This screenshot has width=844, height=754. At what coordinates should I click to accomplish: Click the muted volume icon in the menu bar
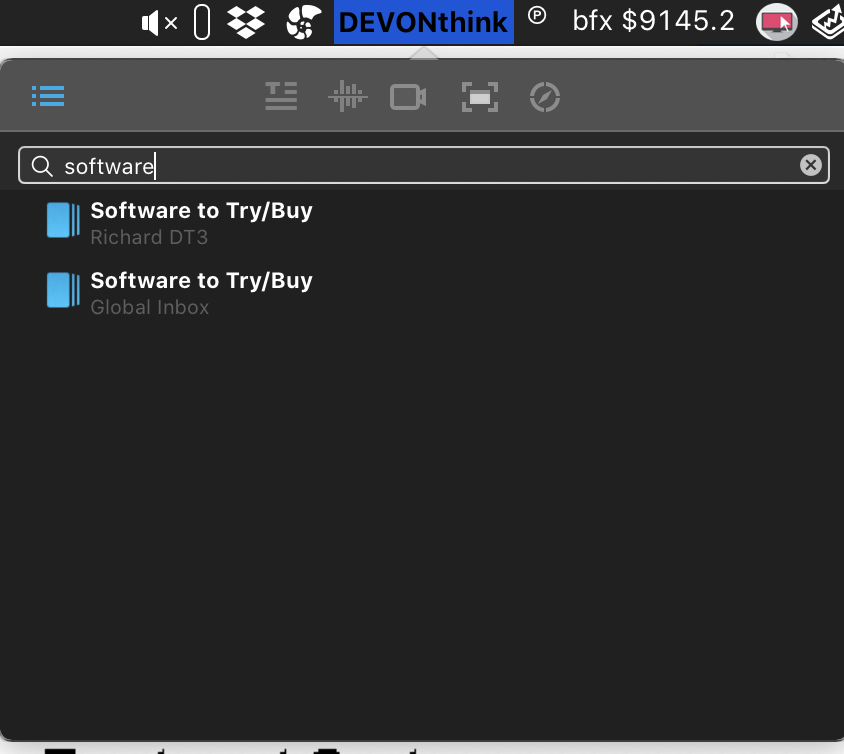click(159, 20)
